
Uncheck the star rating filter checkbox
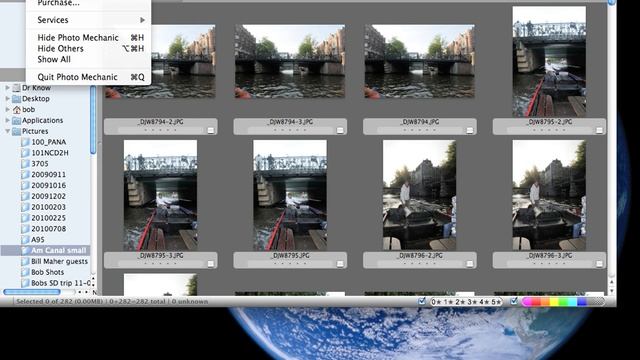click(x=422, y=302)
